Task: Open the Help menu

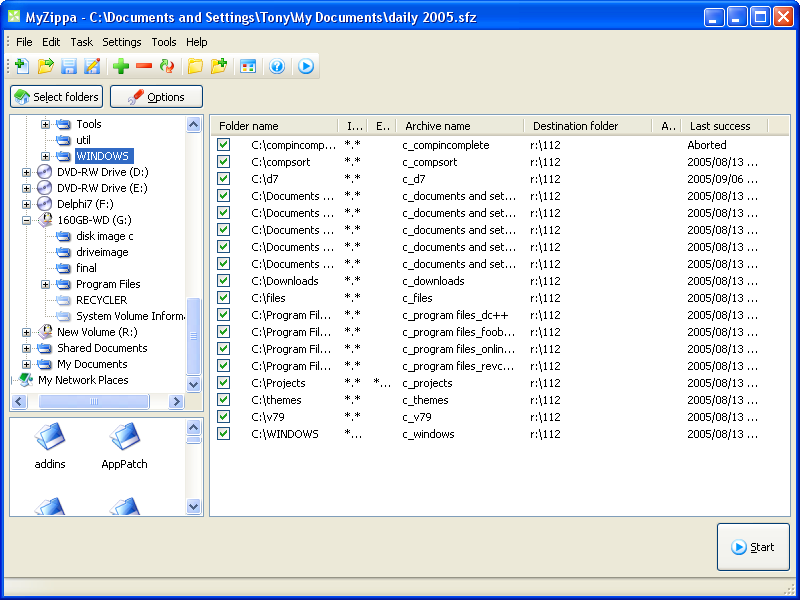Action: (x=196, y=42)
